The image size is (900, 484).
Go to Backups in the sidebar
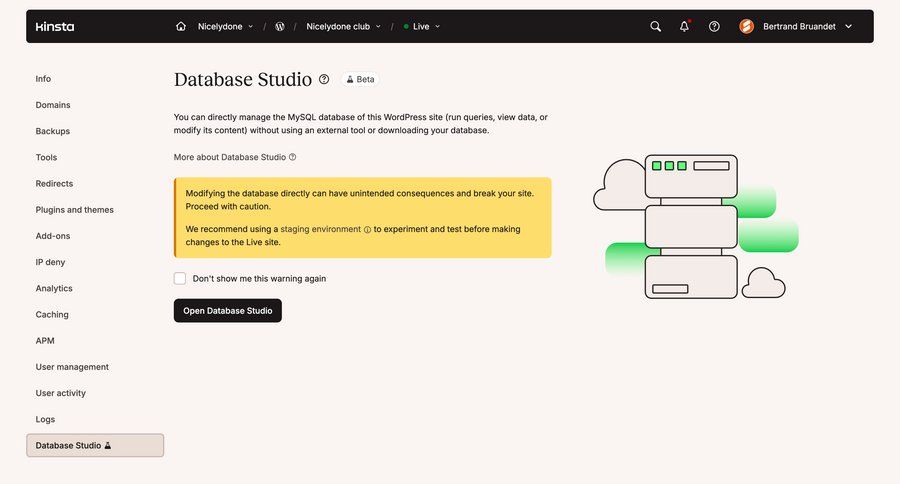53,131
